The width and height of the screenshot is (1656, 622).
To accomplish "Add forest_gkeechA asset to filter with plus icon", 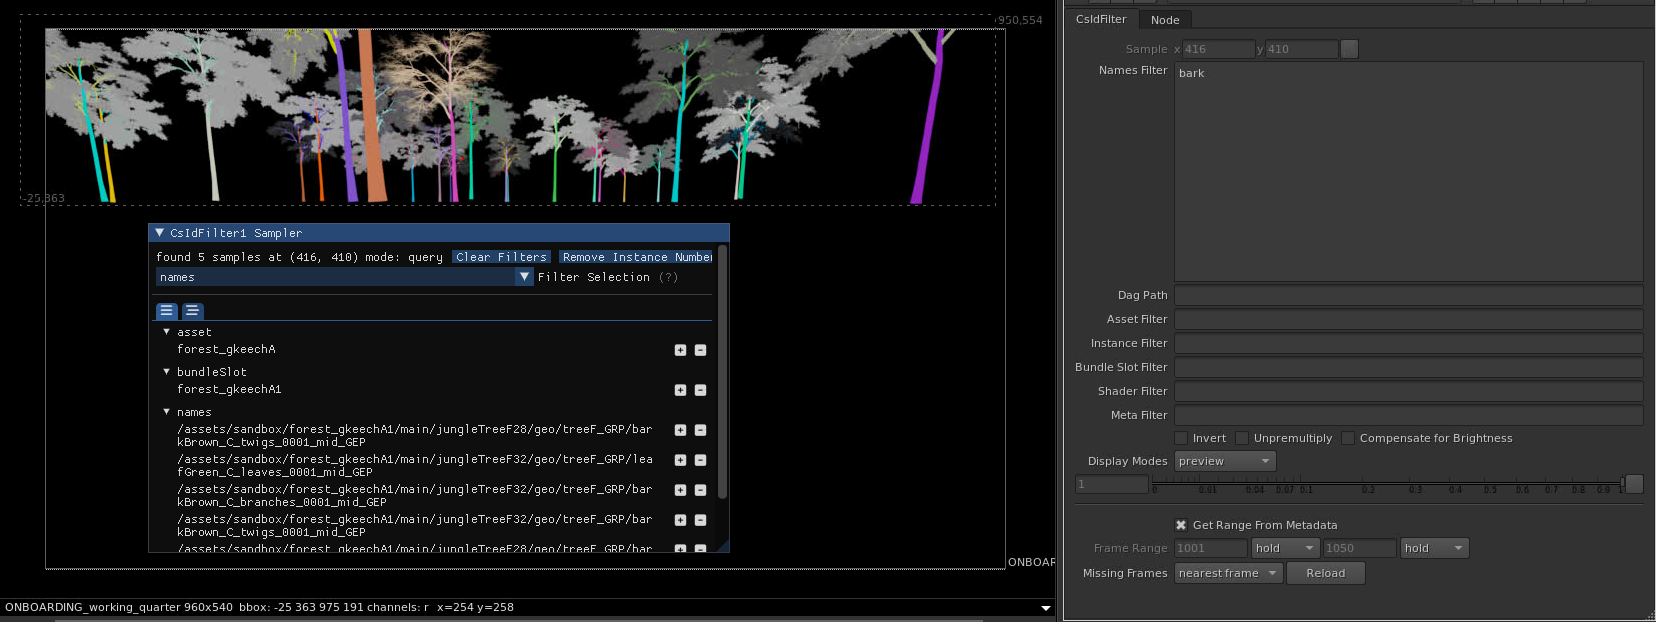I will point(680,350).
